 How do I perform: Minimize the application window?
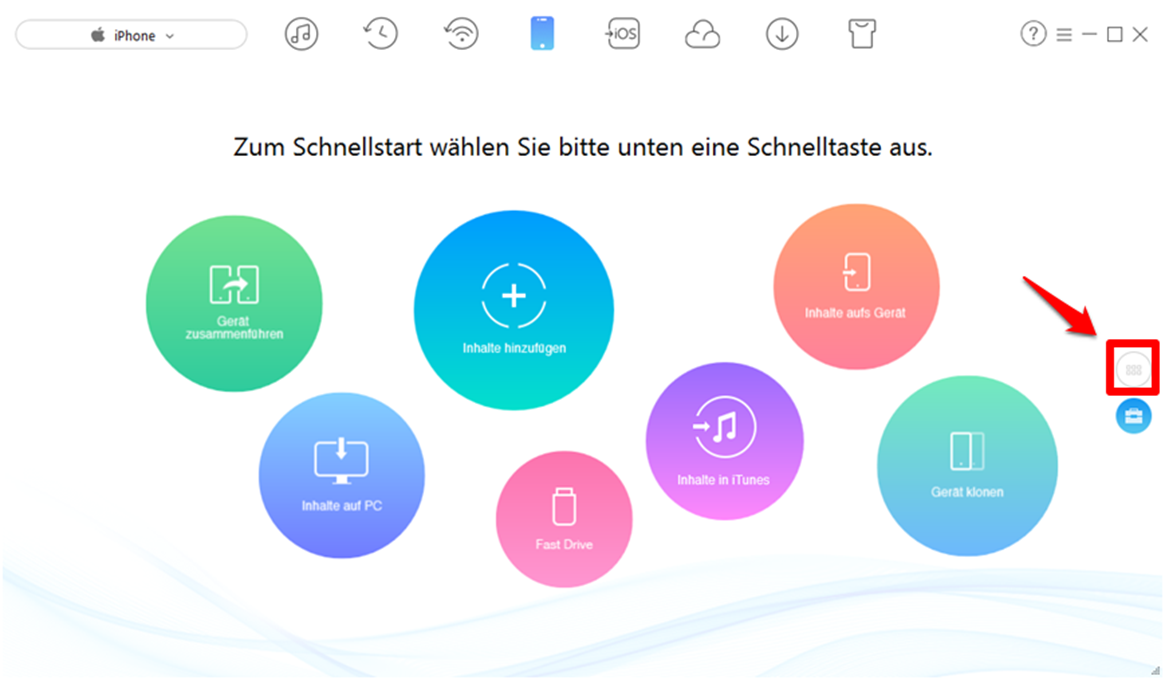(1089, 35)
